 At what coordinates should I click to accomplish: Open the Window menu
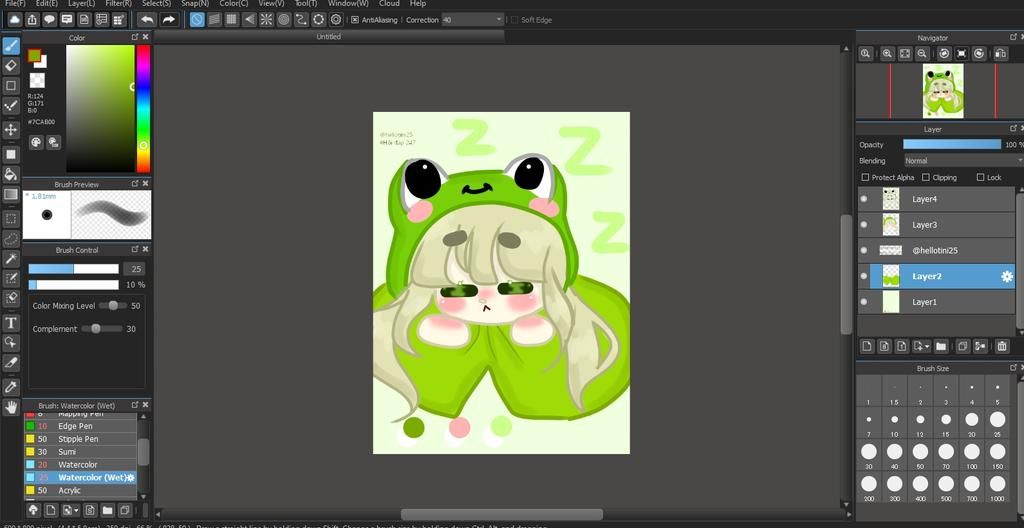347,3
